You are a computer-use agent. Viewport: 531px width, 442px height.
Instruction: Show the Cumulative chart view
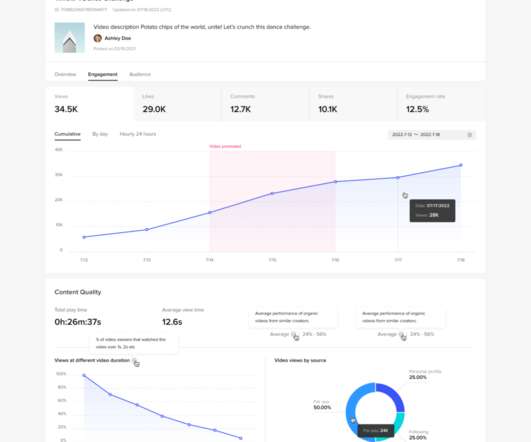tap(67, 134)
